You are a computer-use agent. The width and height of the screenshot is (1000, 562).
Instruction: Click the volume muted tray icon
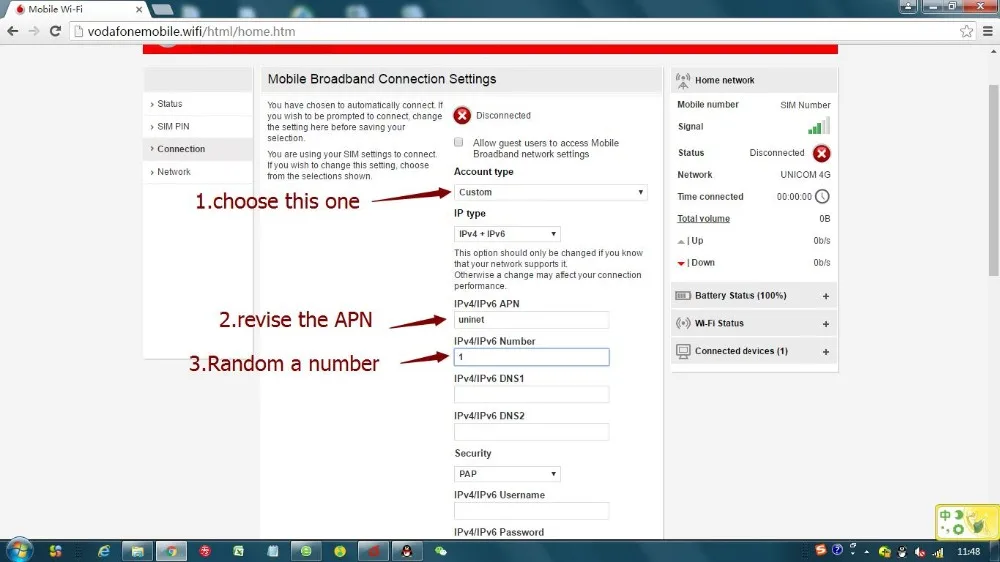tap(920, 552)
